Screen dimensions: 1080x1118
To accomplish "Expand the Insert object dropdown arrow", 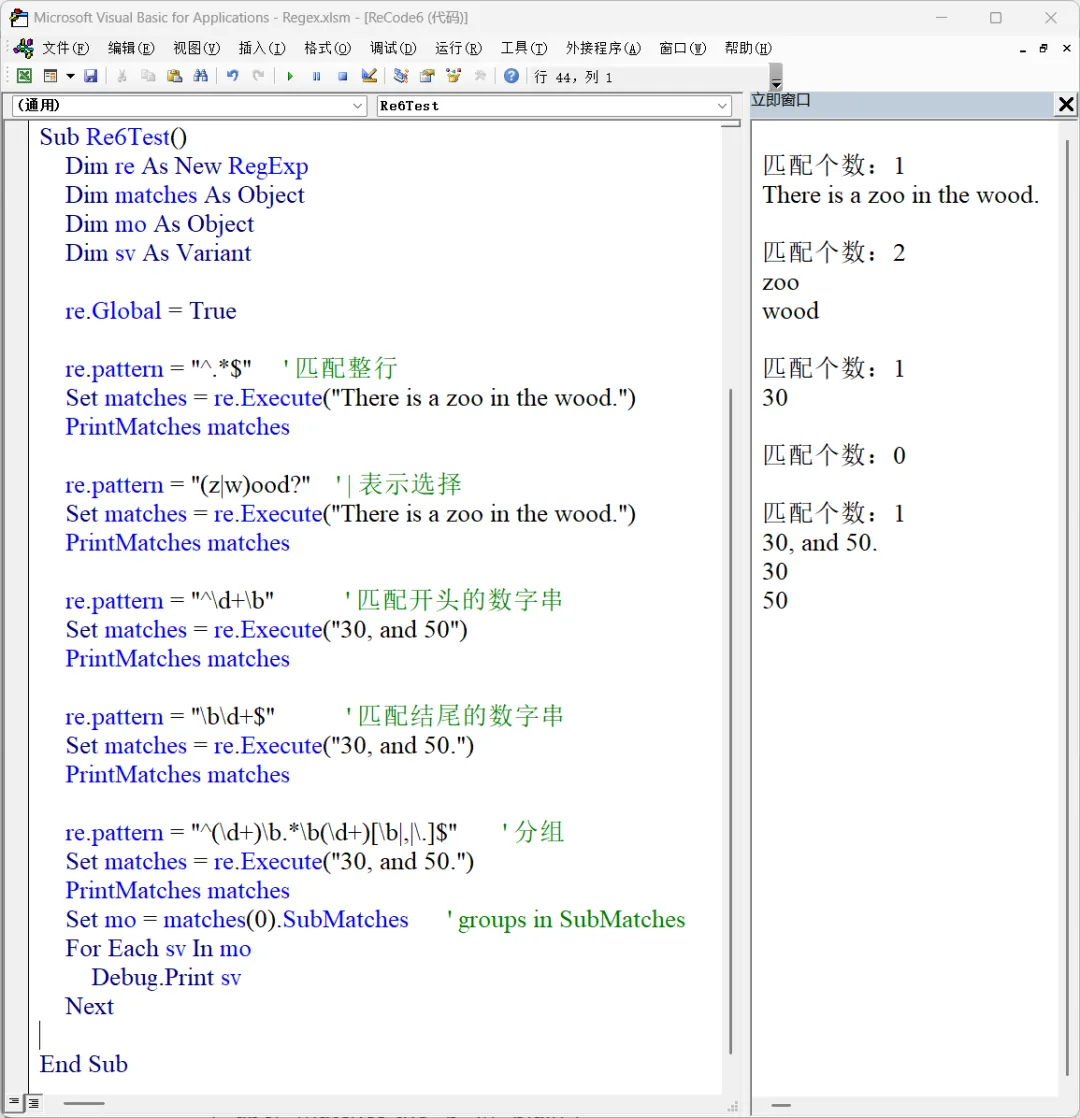I will (x=70, y=76).
